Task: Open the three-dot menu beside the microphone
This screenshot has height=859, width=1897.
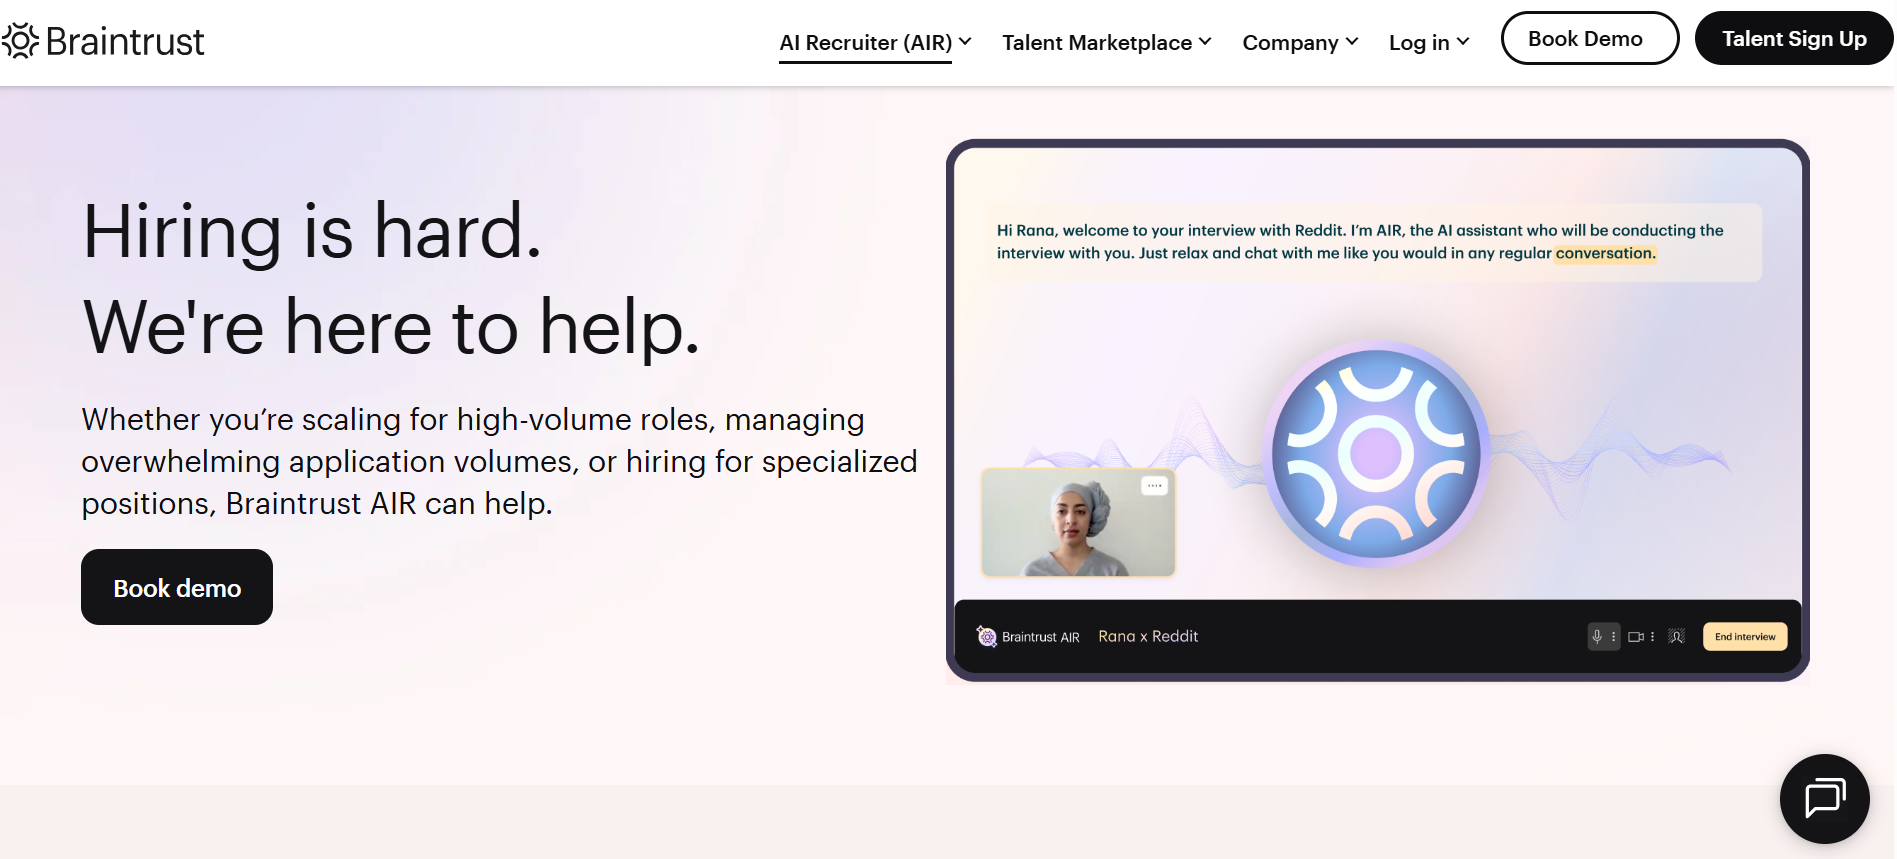Action: click(1614, 636)
